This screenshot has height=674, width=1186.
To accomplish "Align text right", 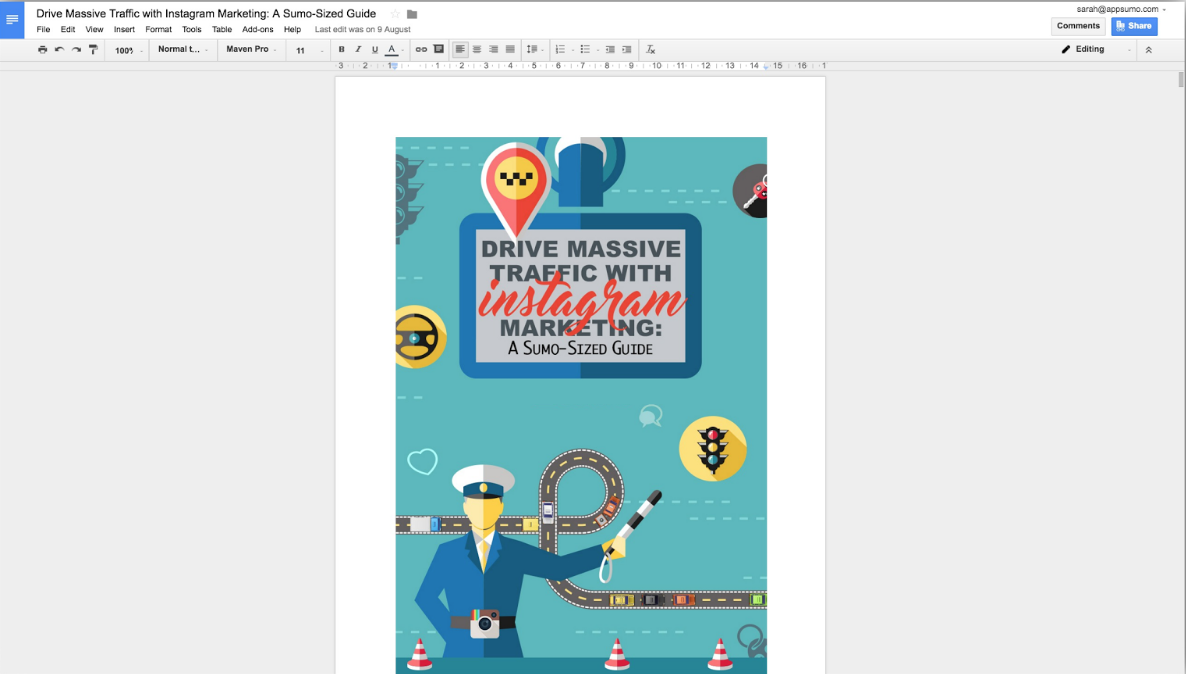I will [493, 50].
